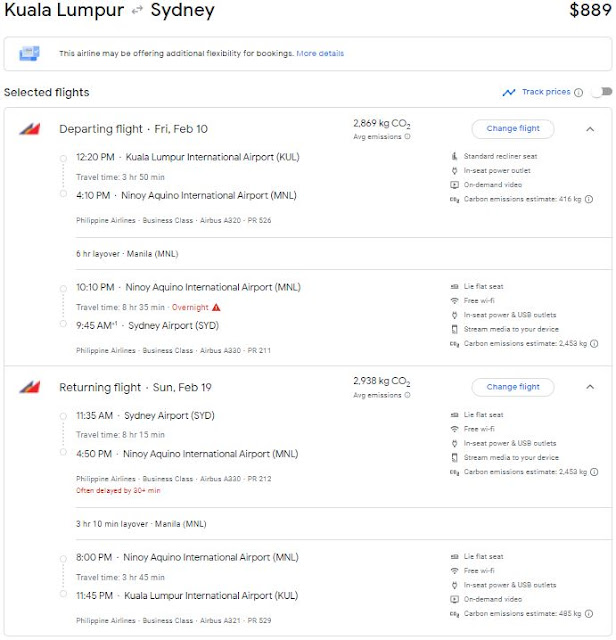Click the Track prices trend line icon
The image size is (616, 640).
coord(509,93)
